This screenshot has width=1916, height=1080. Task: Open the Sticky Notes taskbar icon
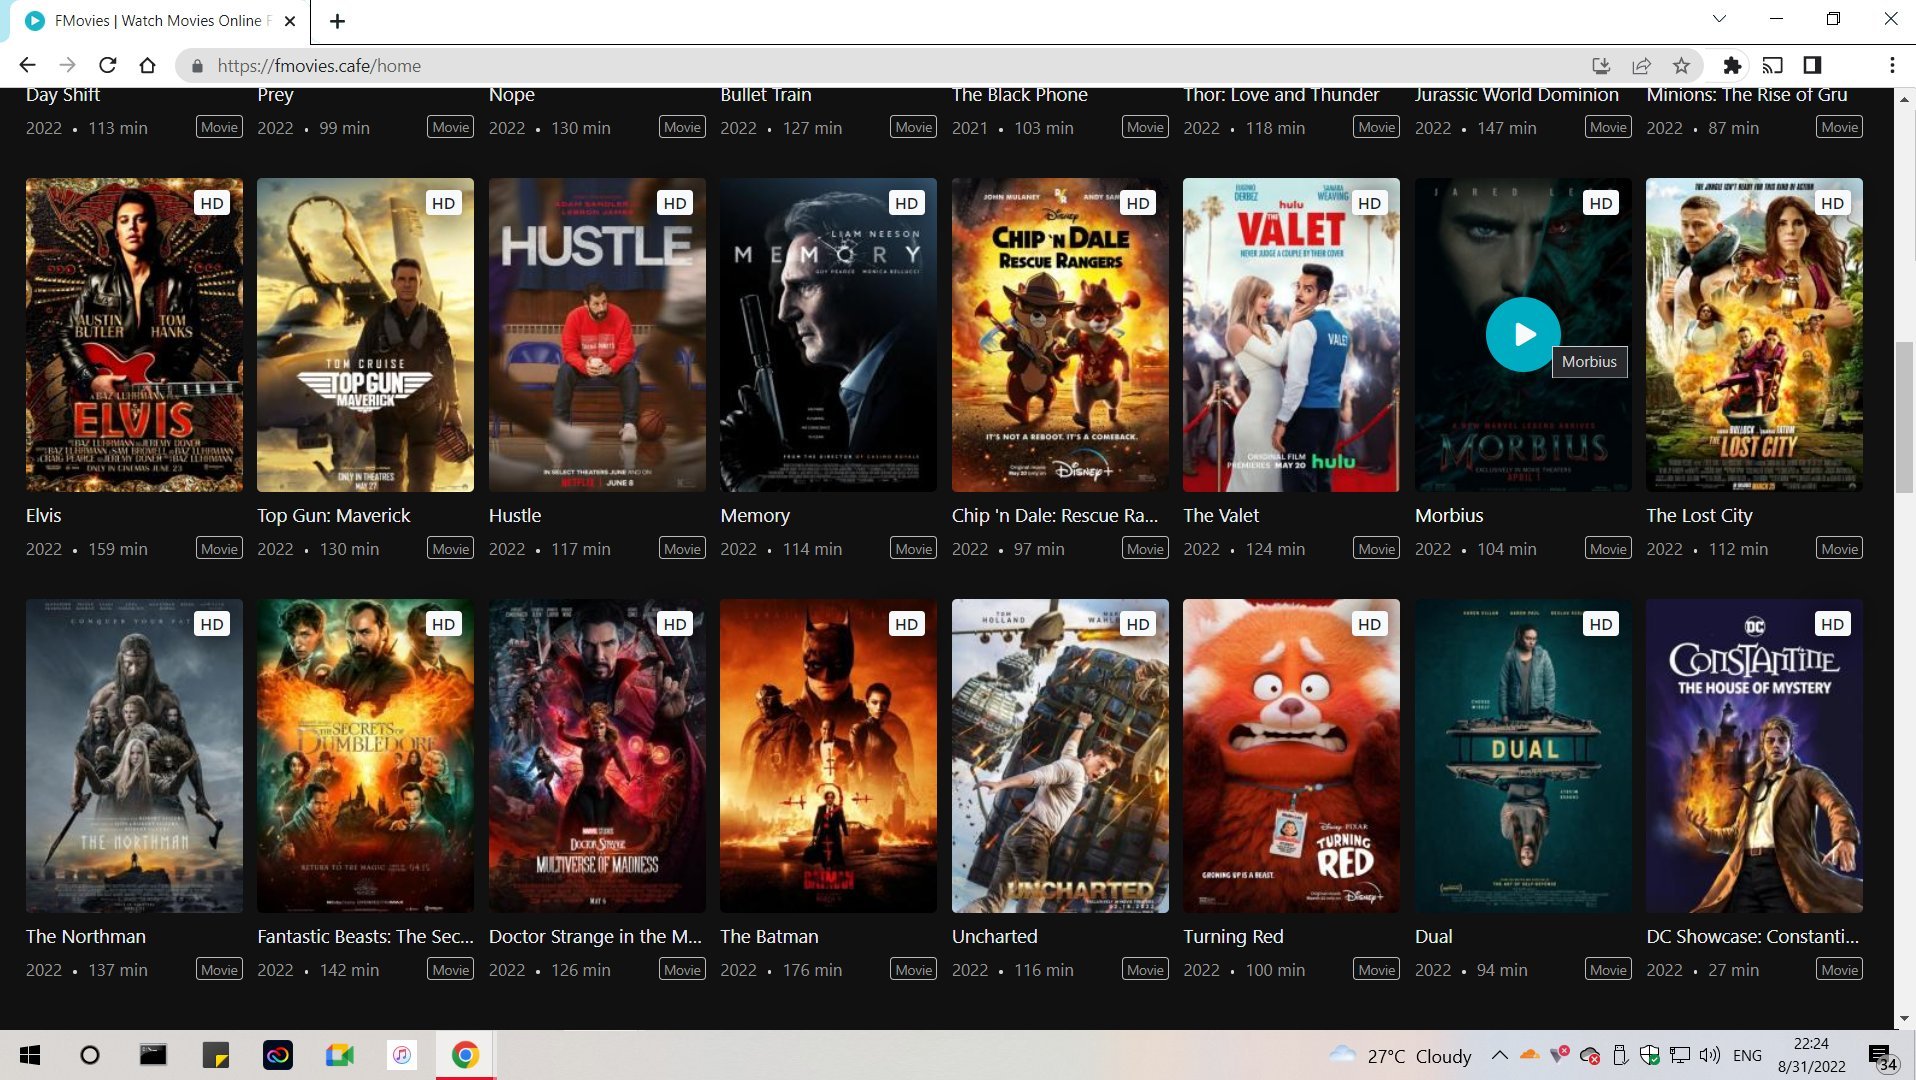pyautogui.click(x=215, y=1055)
